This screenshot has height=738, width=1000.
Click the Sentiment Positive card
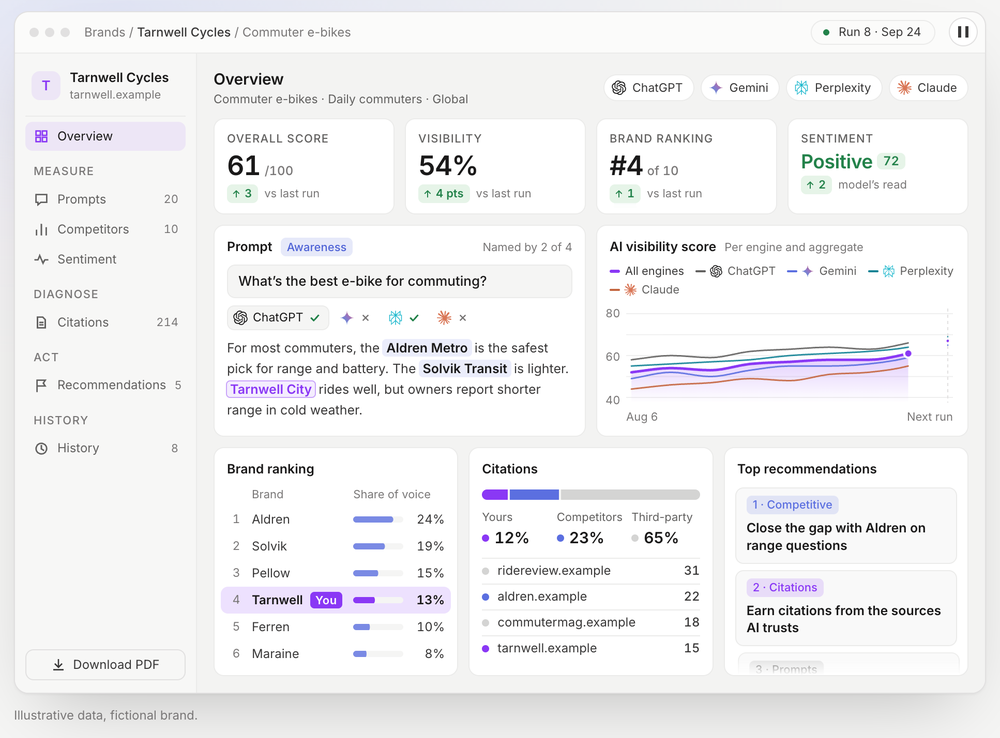pos(878,166)
